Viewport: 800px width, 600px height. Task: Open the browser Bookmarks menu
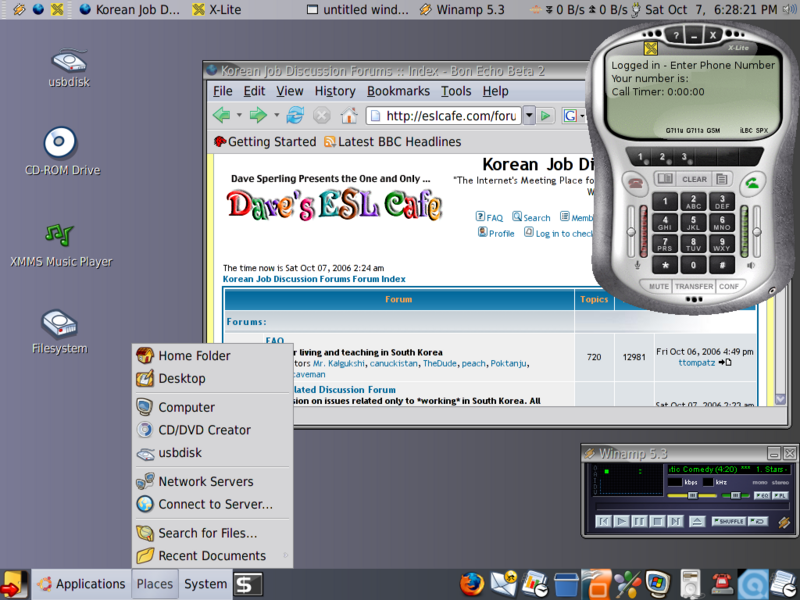(398, 91)
